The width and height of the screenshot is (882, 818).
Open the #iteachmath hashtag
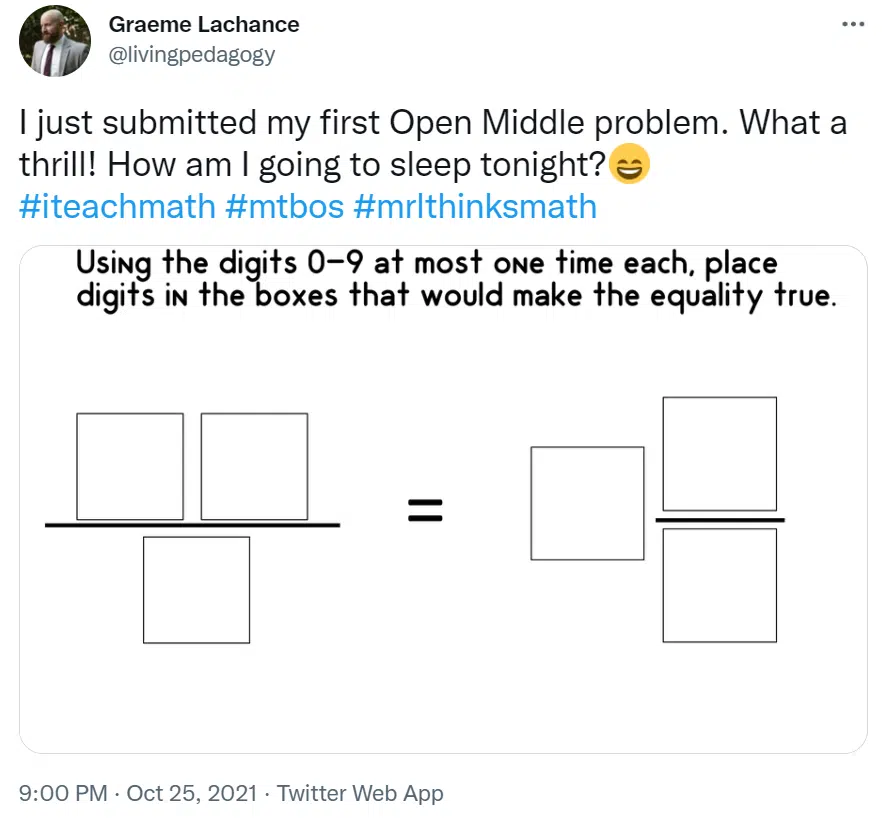point(118,206)
